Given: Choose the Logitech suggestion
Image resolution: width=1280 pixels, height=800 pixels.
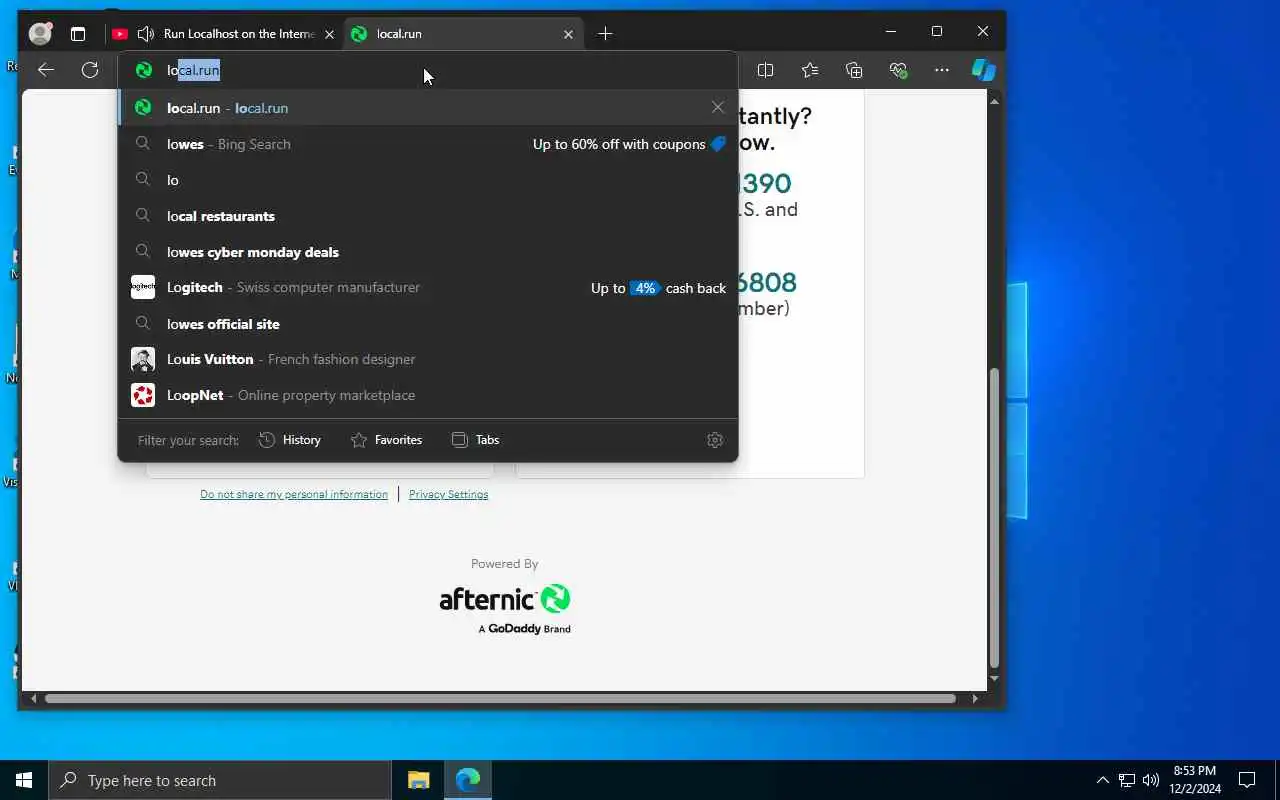Looking at the screenshot, I should click(428, 287).
